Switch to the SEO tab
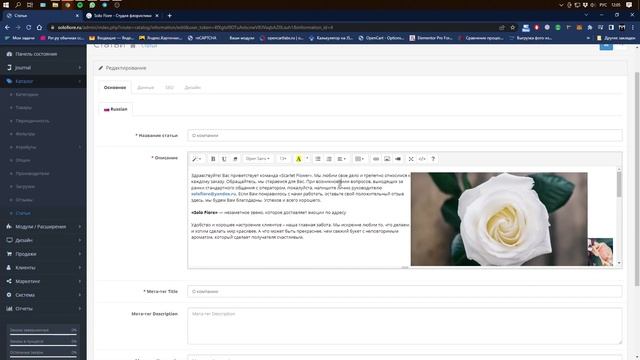640x360 pixels. click(x=169, y=87)
